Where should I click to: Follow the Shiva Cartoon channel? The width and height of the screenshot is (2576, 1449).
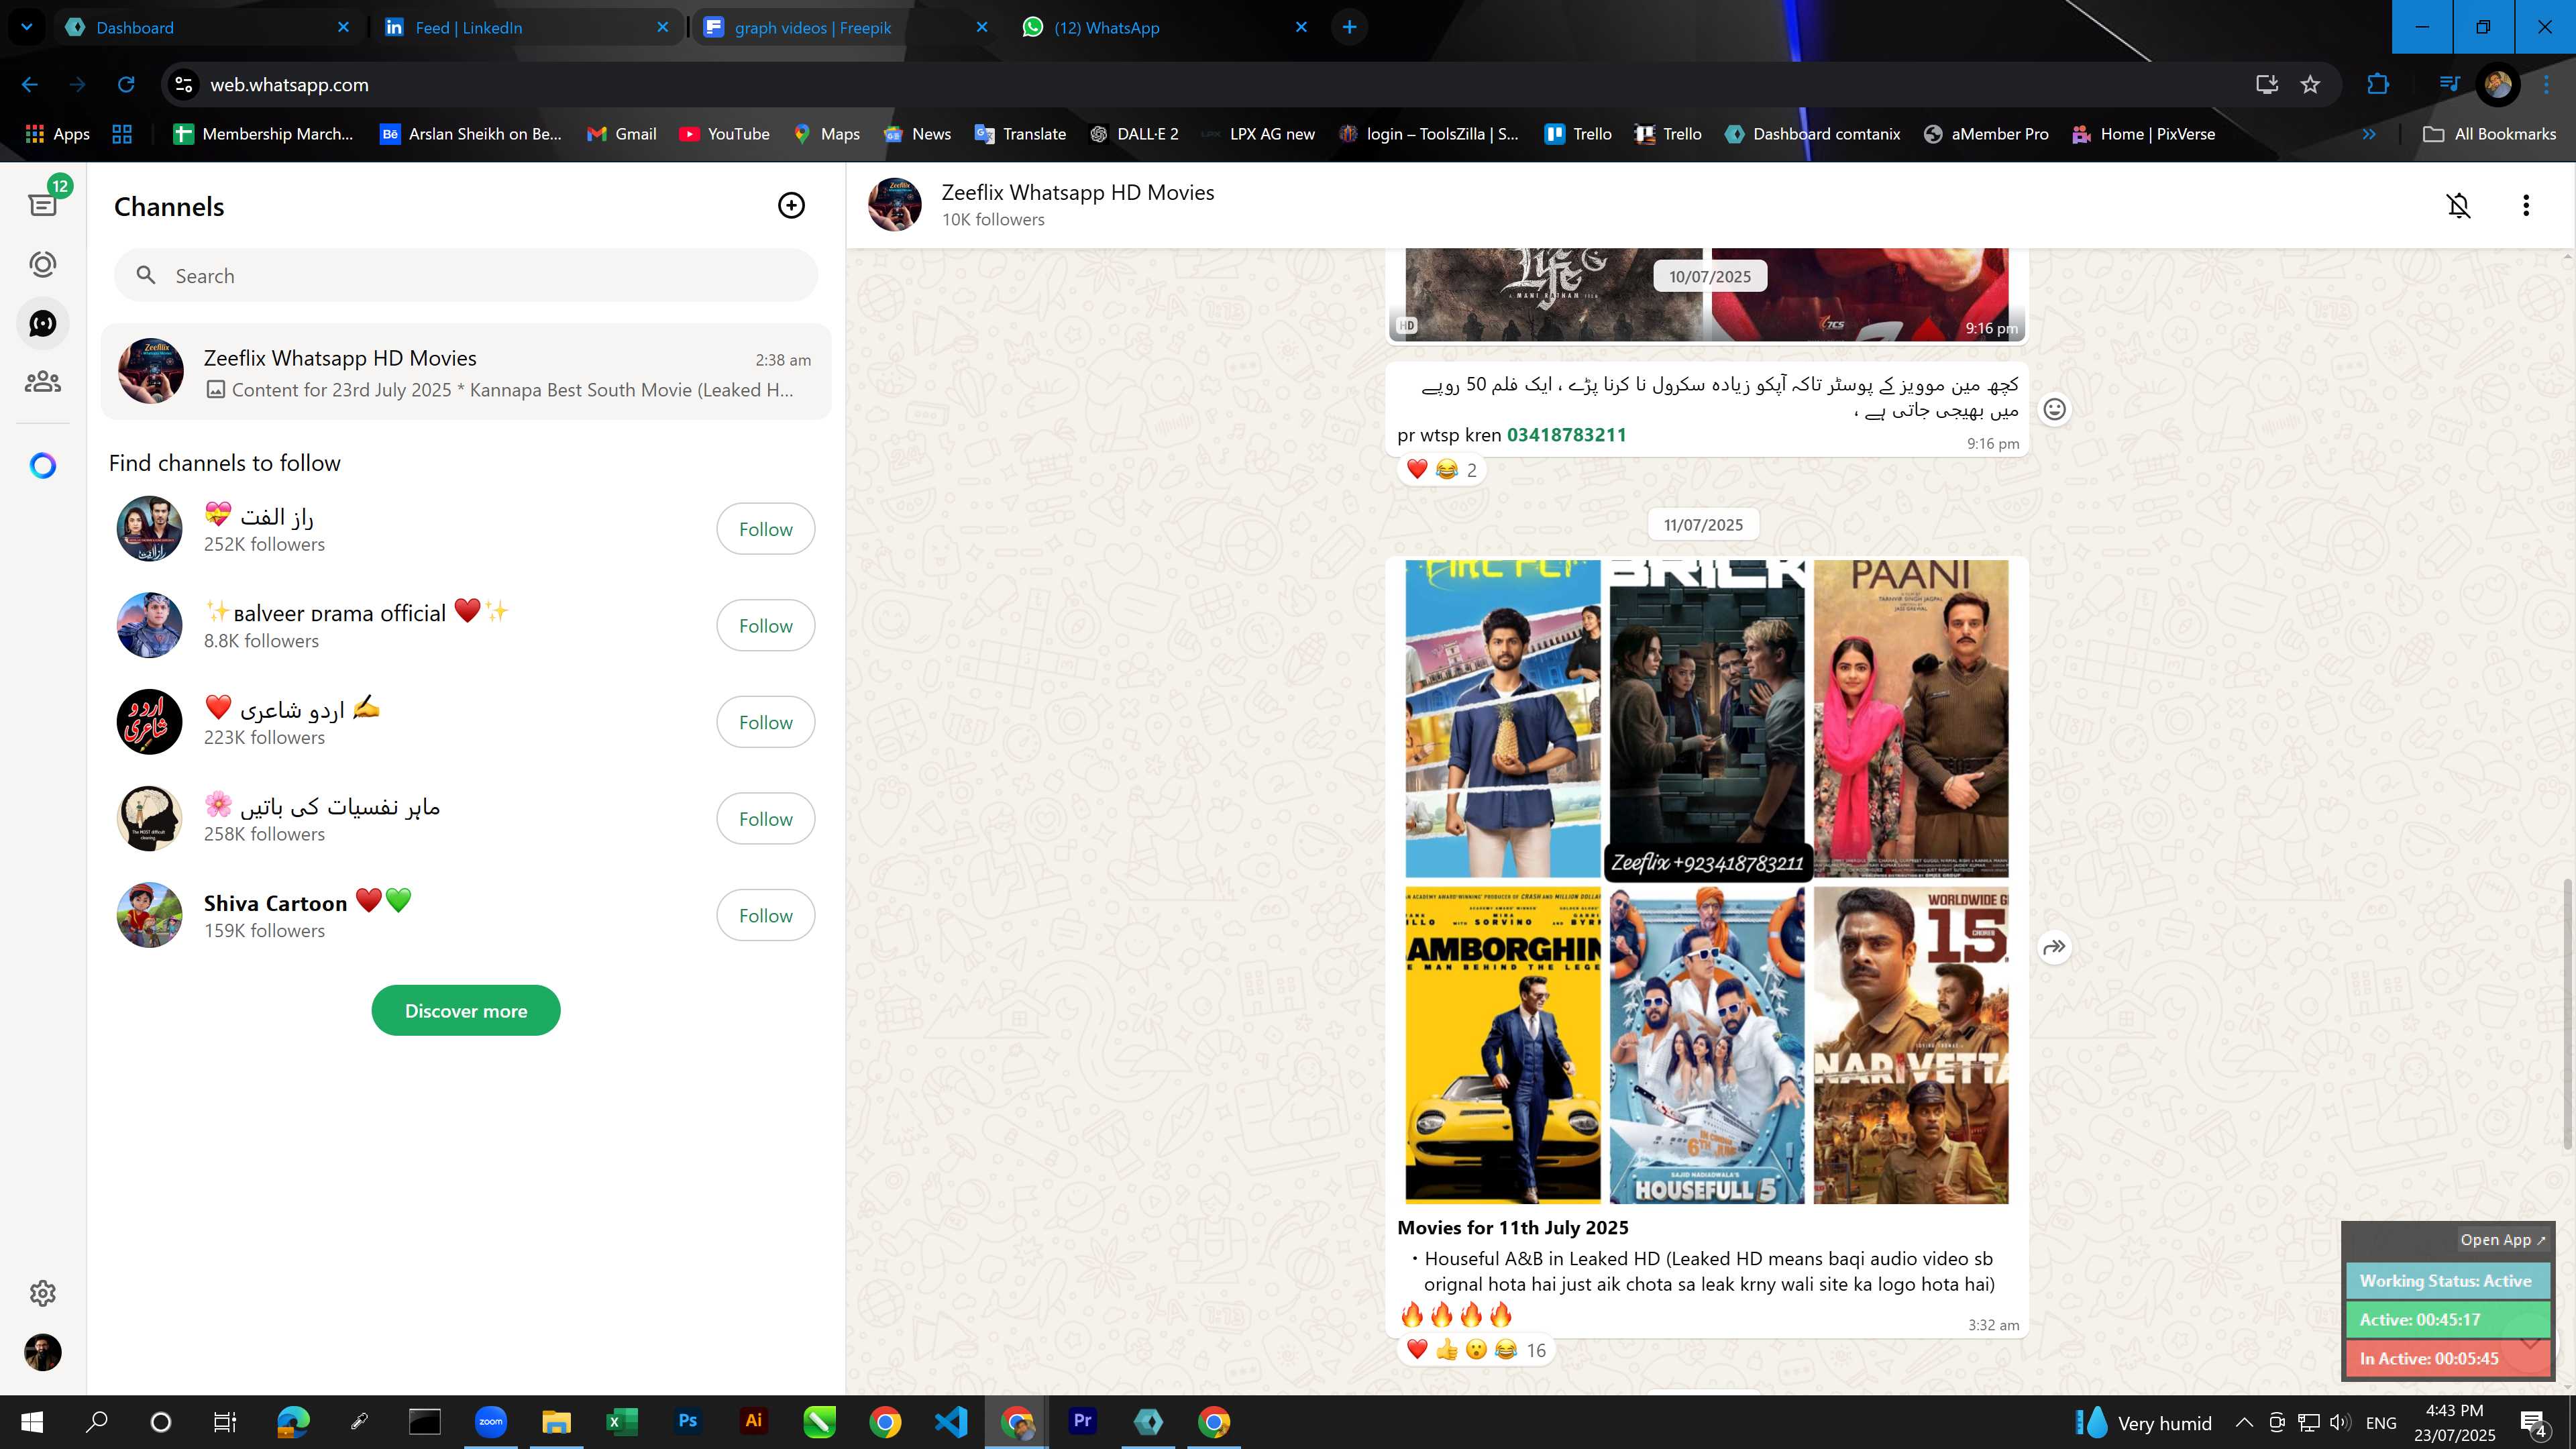pos(765,915)
